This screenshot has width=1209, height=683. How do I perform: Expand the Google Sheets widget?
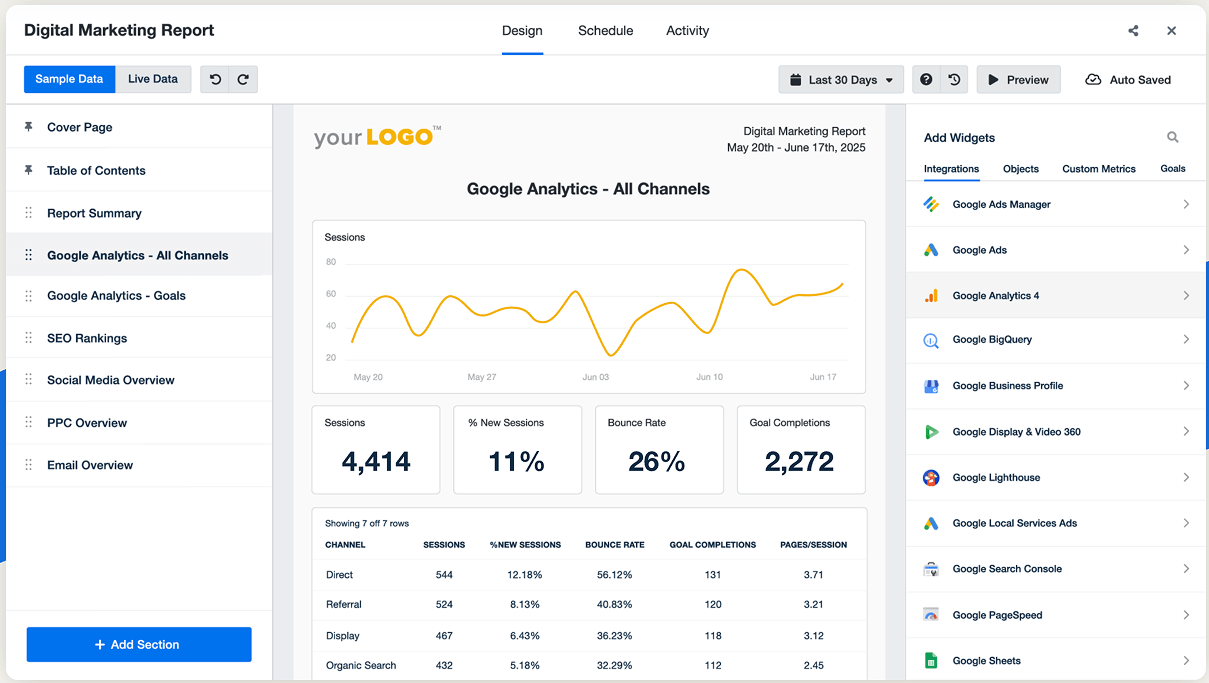[x=1187, y=660]
